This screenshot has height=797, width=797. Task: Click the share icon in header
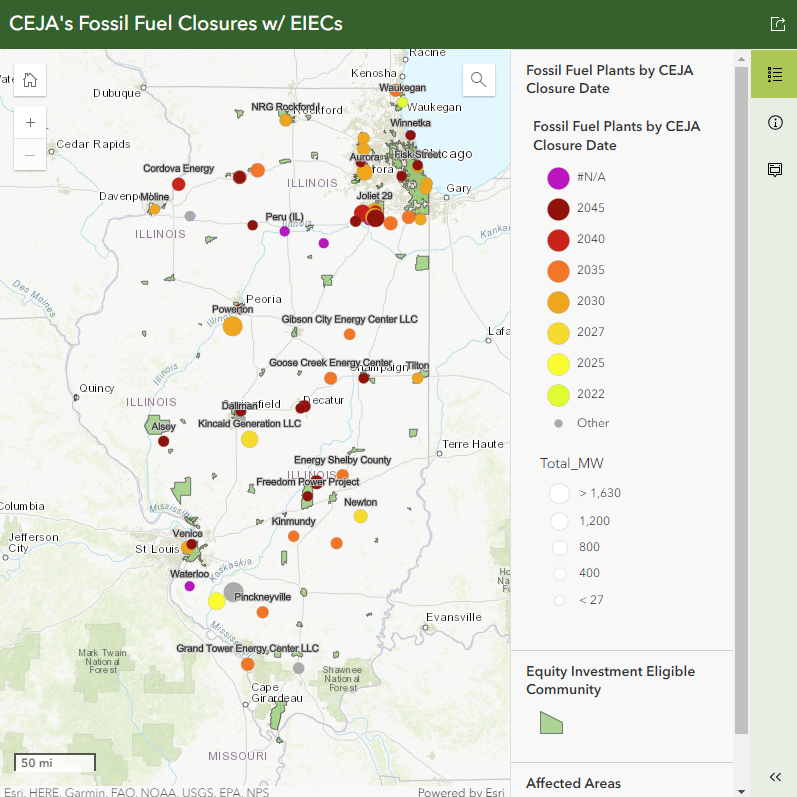pyautogui.click(x=777, y=24)
